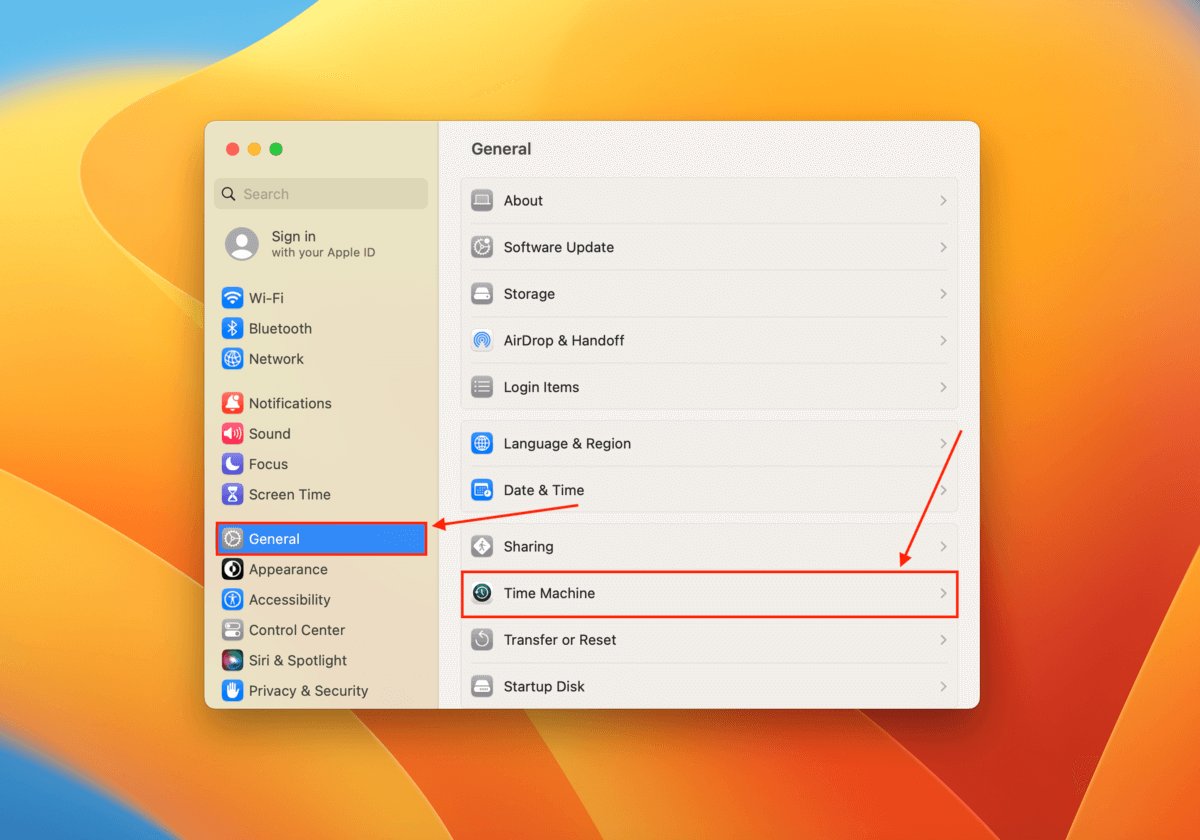Click the Time Machine clock icon
Viewport: 1200px width, 840px height.
pos(482,593)
